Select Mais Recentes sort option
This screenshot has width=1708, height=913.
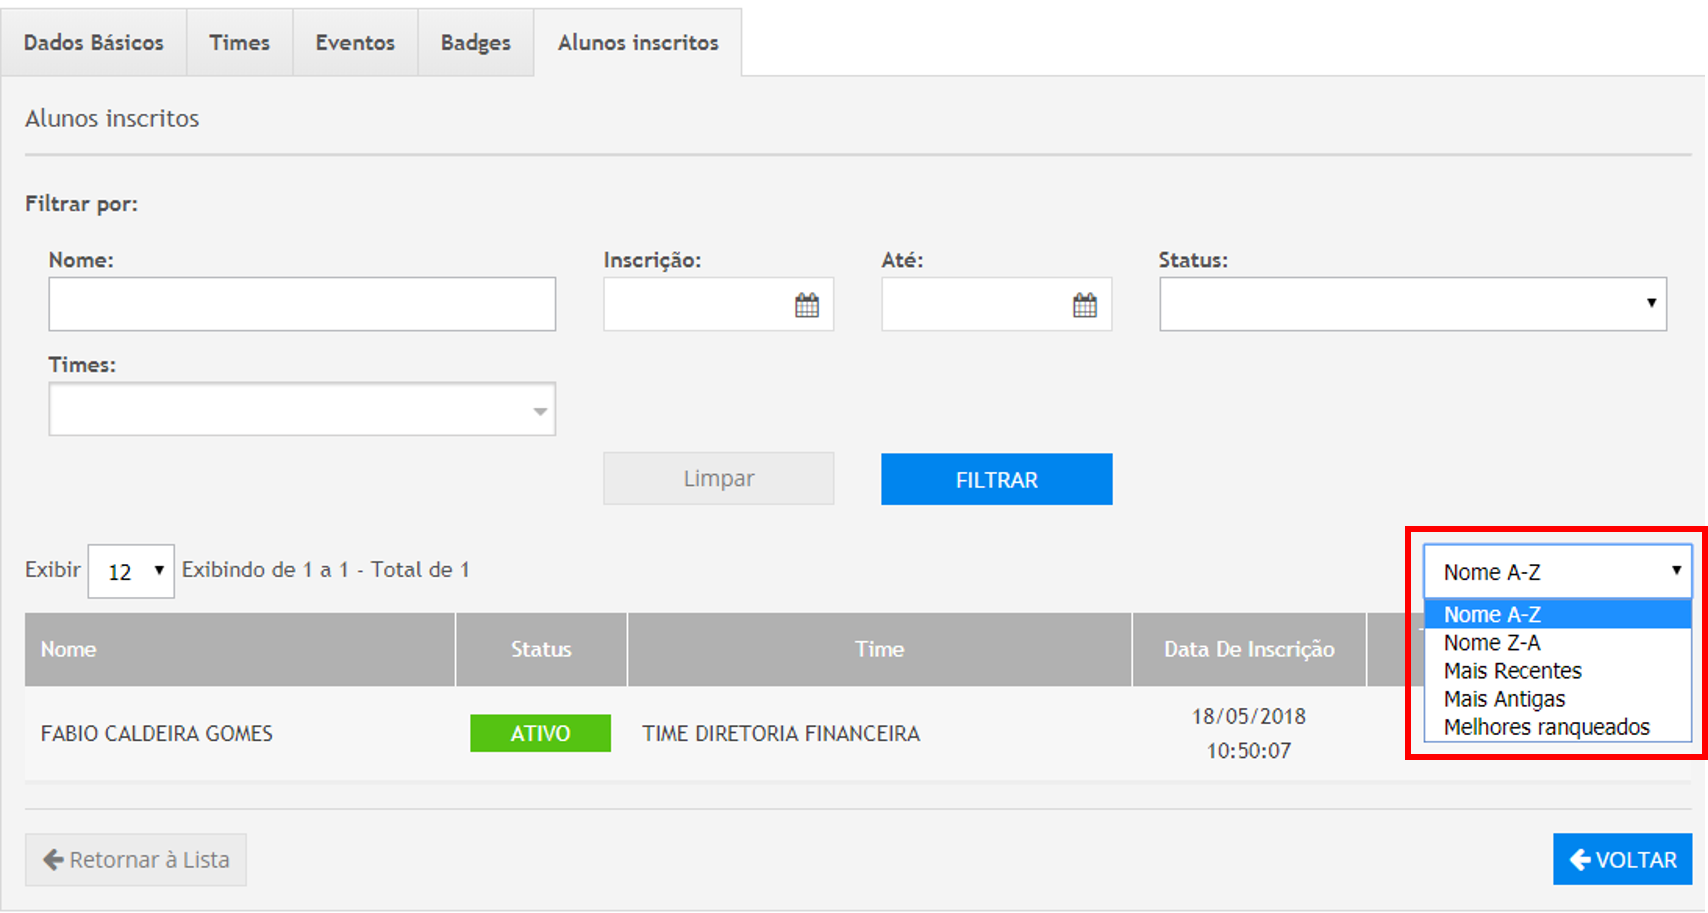click(1512, 671)
